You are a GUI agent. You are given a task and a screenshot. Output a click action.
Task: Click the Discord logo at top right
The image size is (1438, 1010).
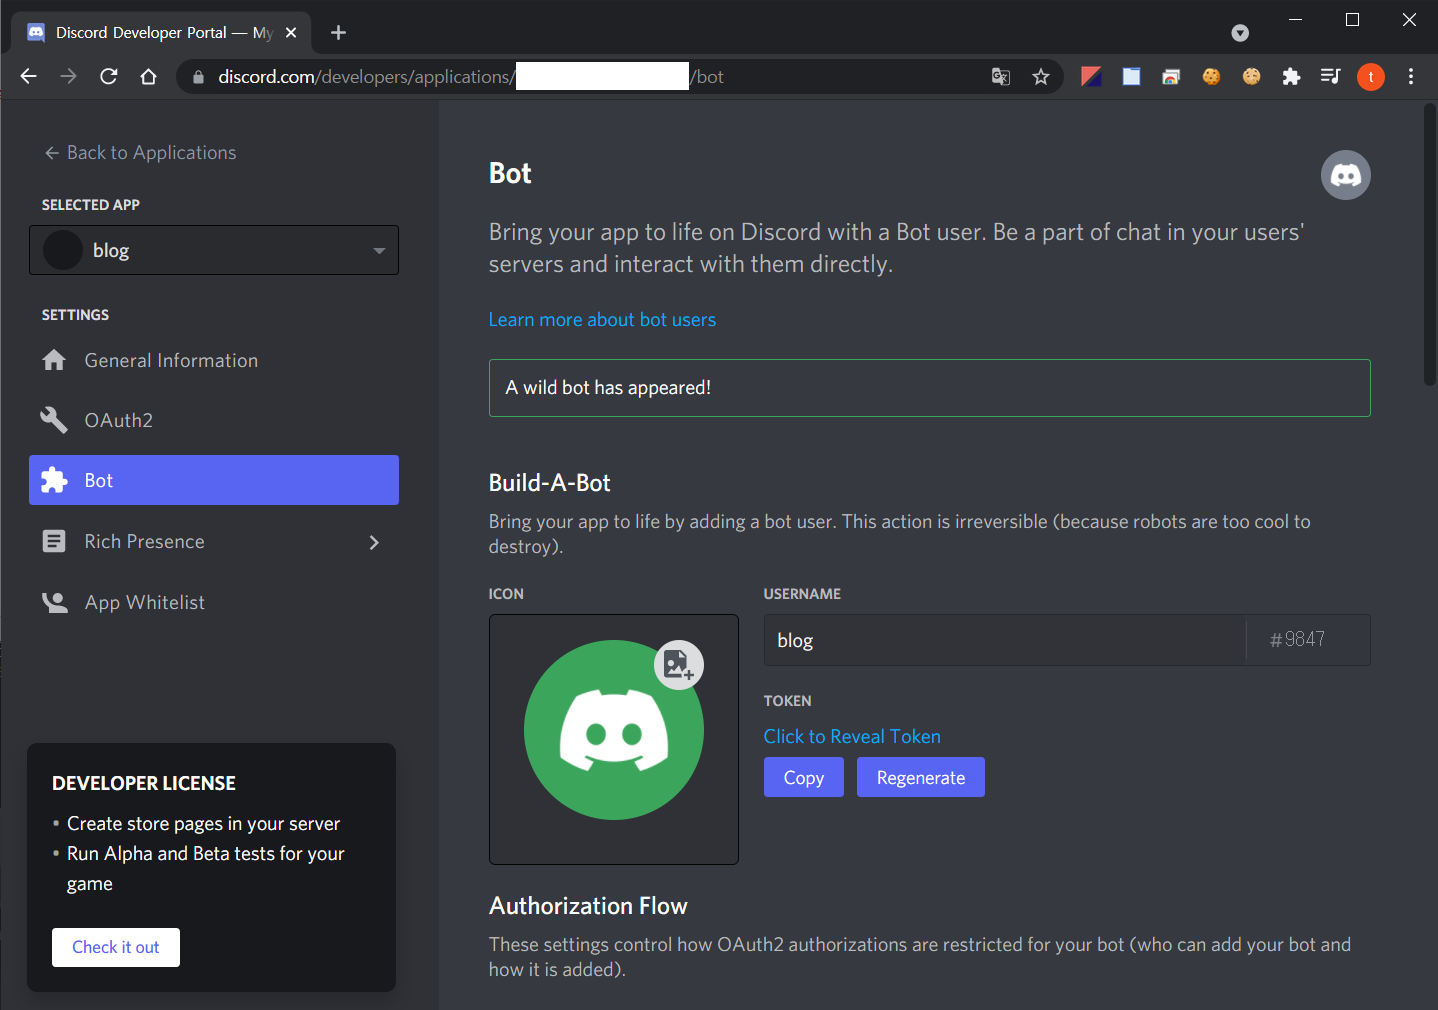[x=1346, y=175]
